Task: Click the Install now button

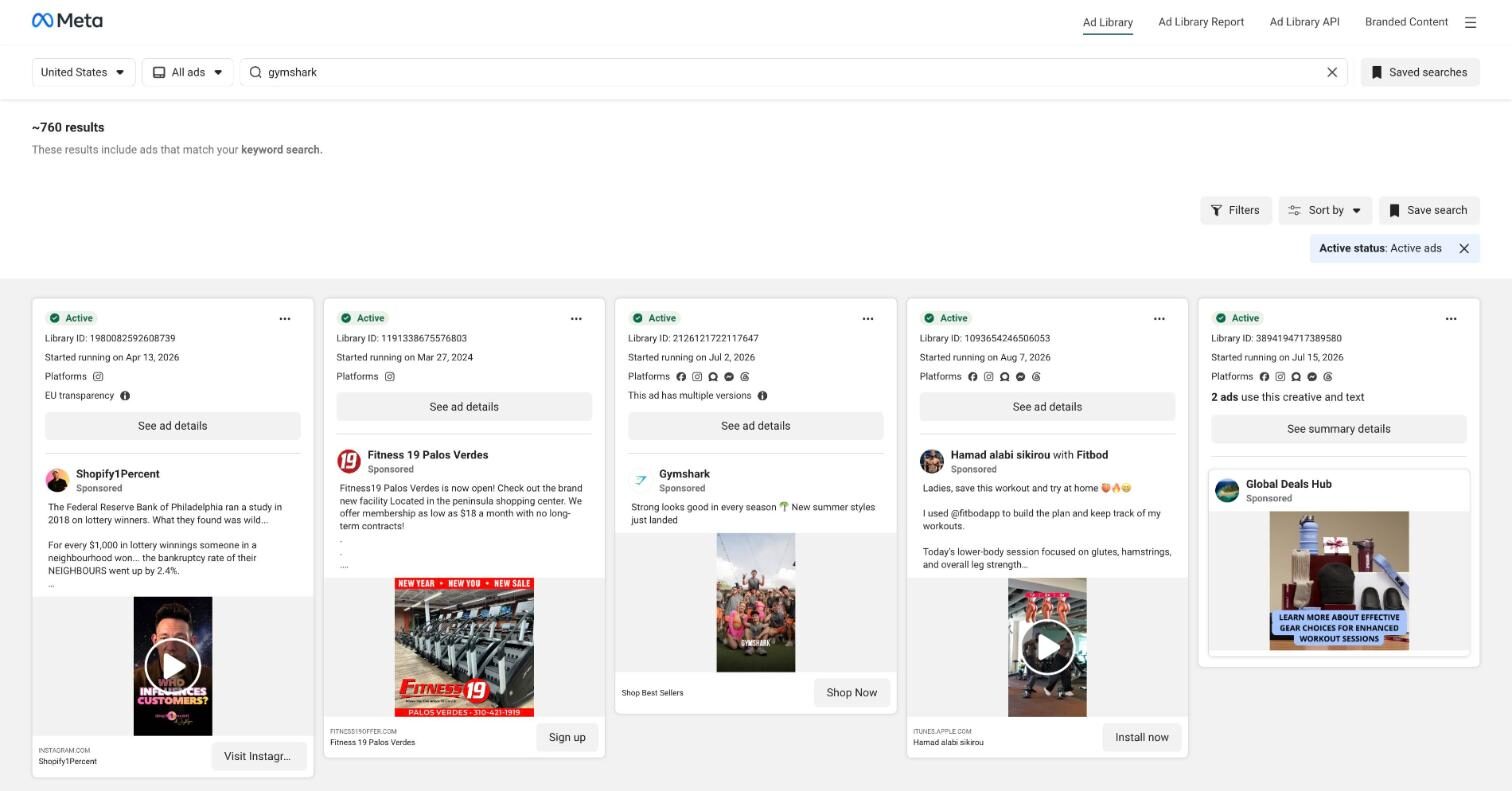Action: [x=1142, y=737]
